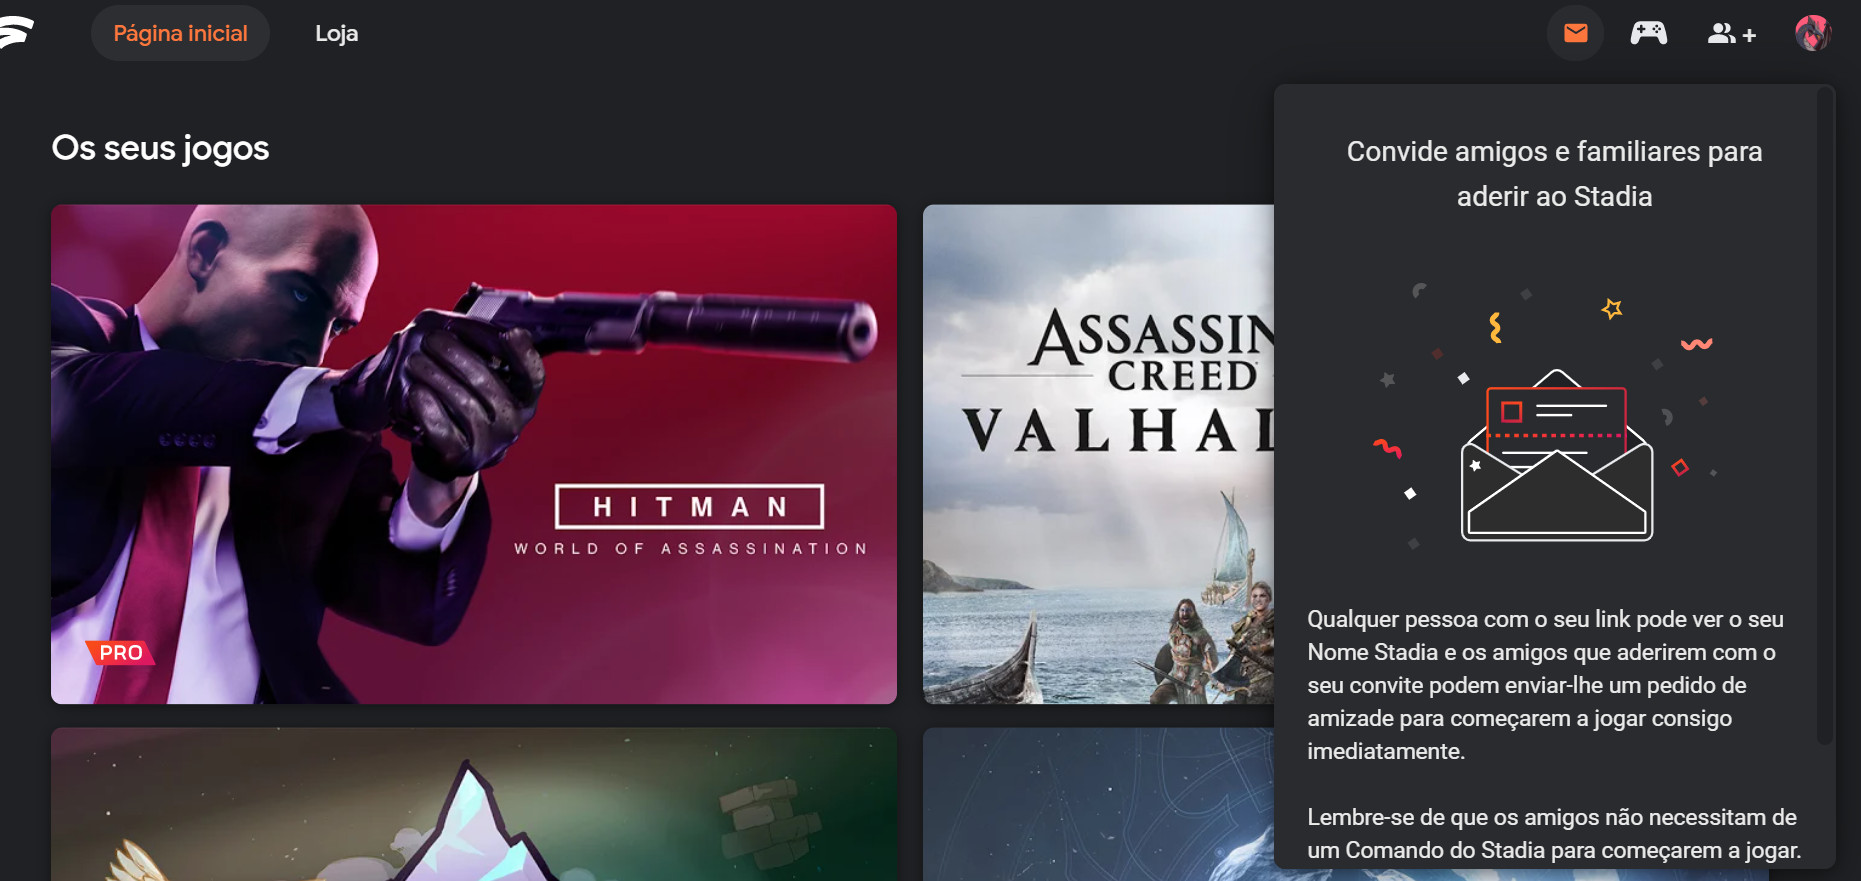Open the dark blue starry game card

1098,804
